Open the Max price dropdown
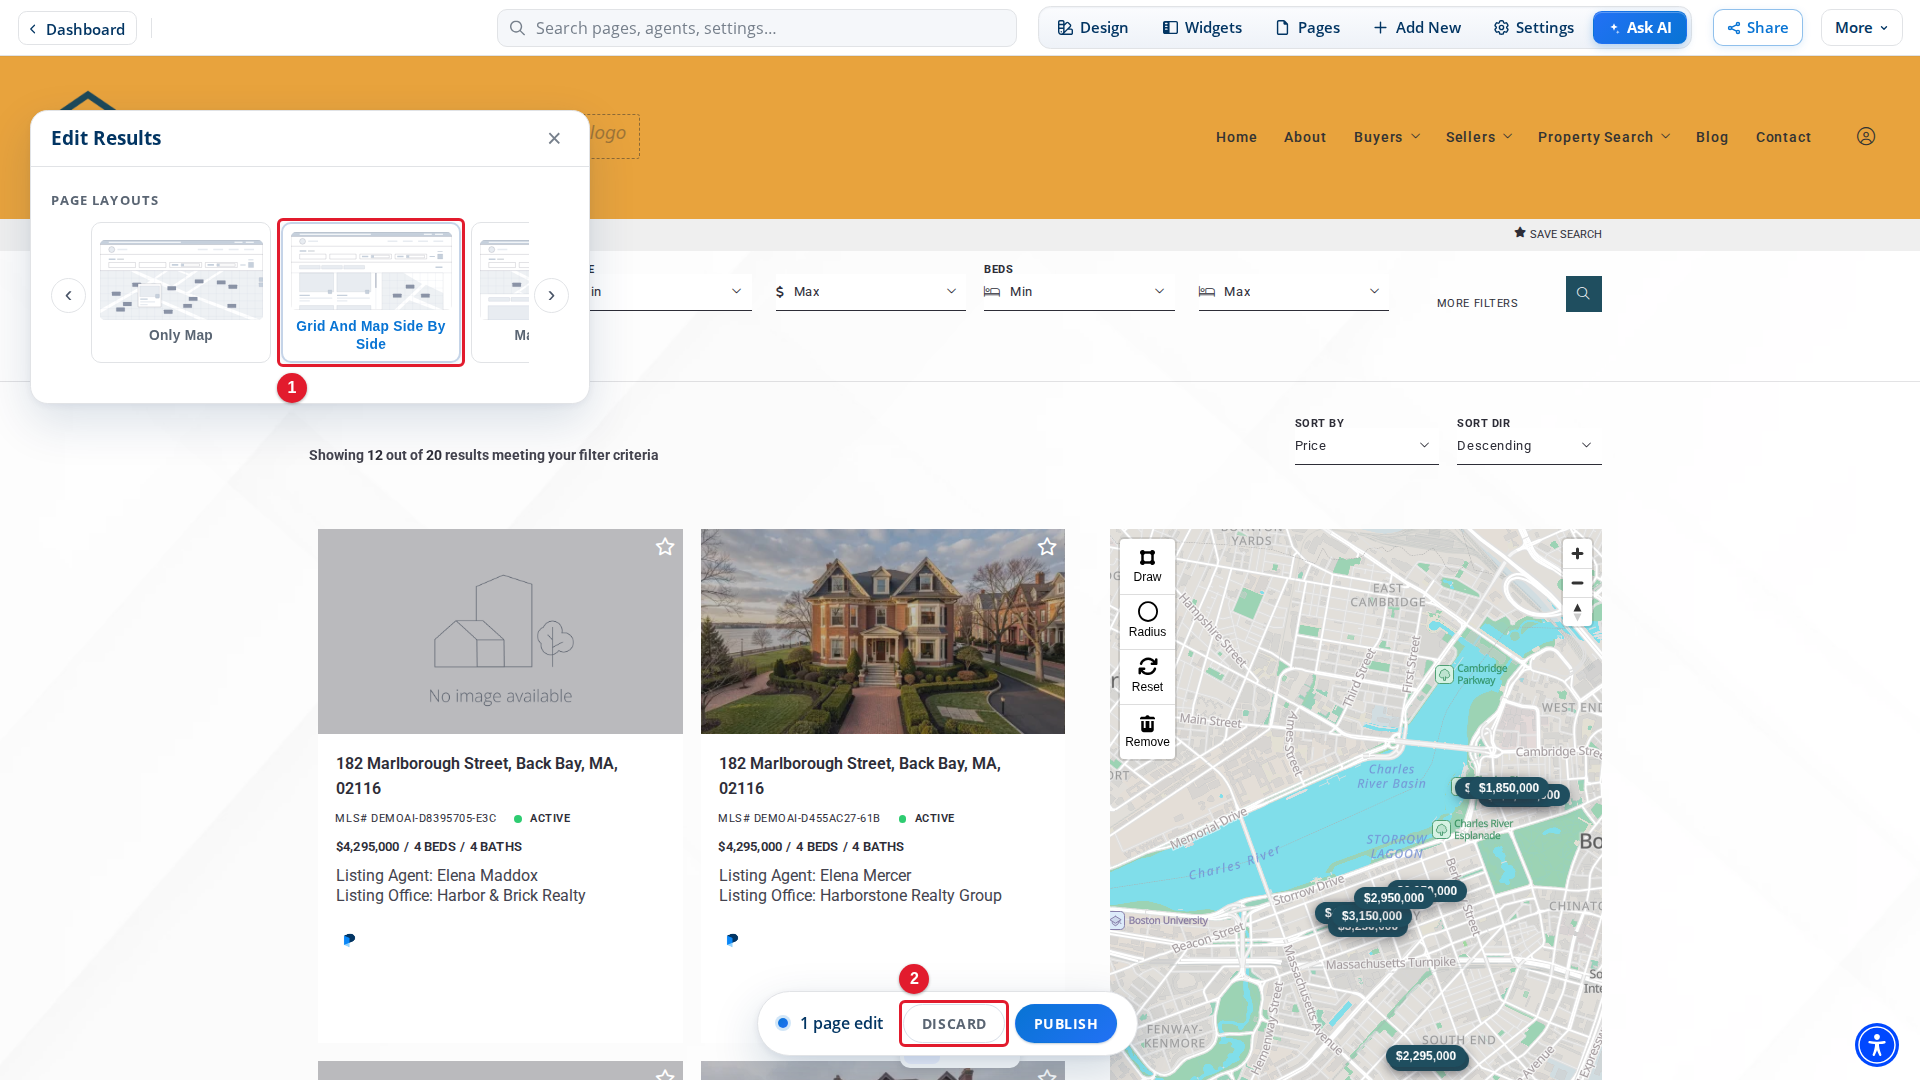This screenshot has height=1080, width=1920. tap(870, 292)
